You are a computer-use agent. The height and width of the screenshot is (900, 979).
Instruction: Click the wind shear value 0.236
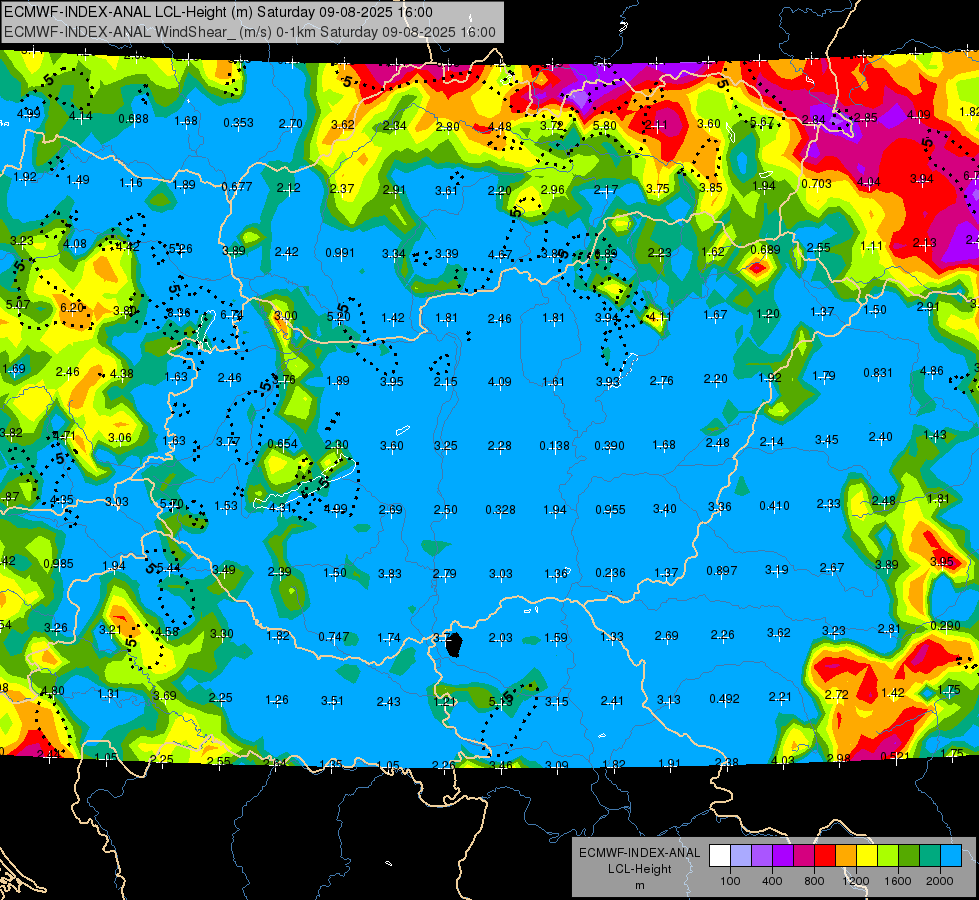tap(610, 573)
